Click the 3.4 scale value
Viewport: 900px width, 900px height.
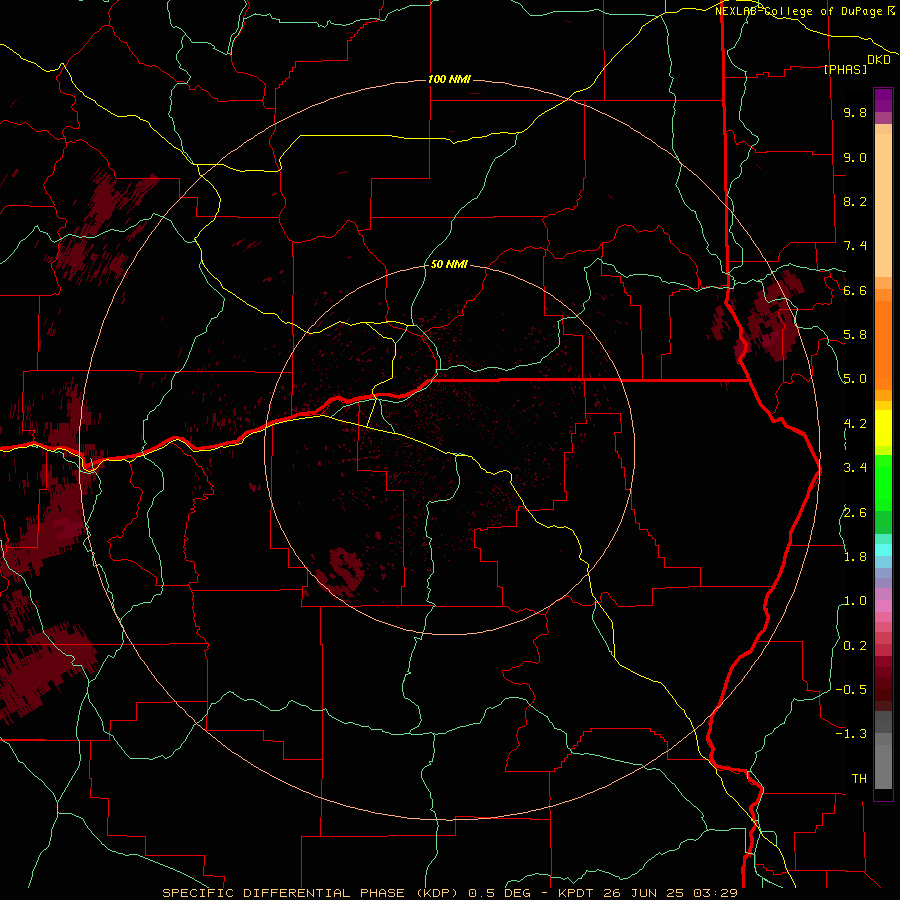855,468
